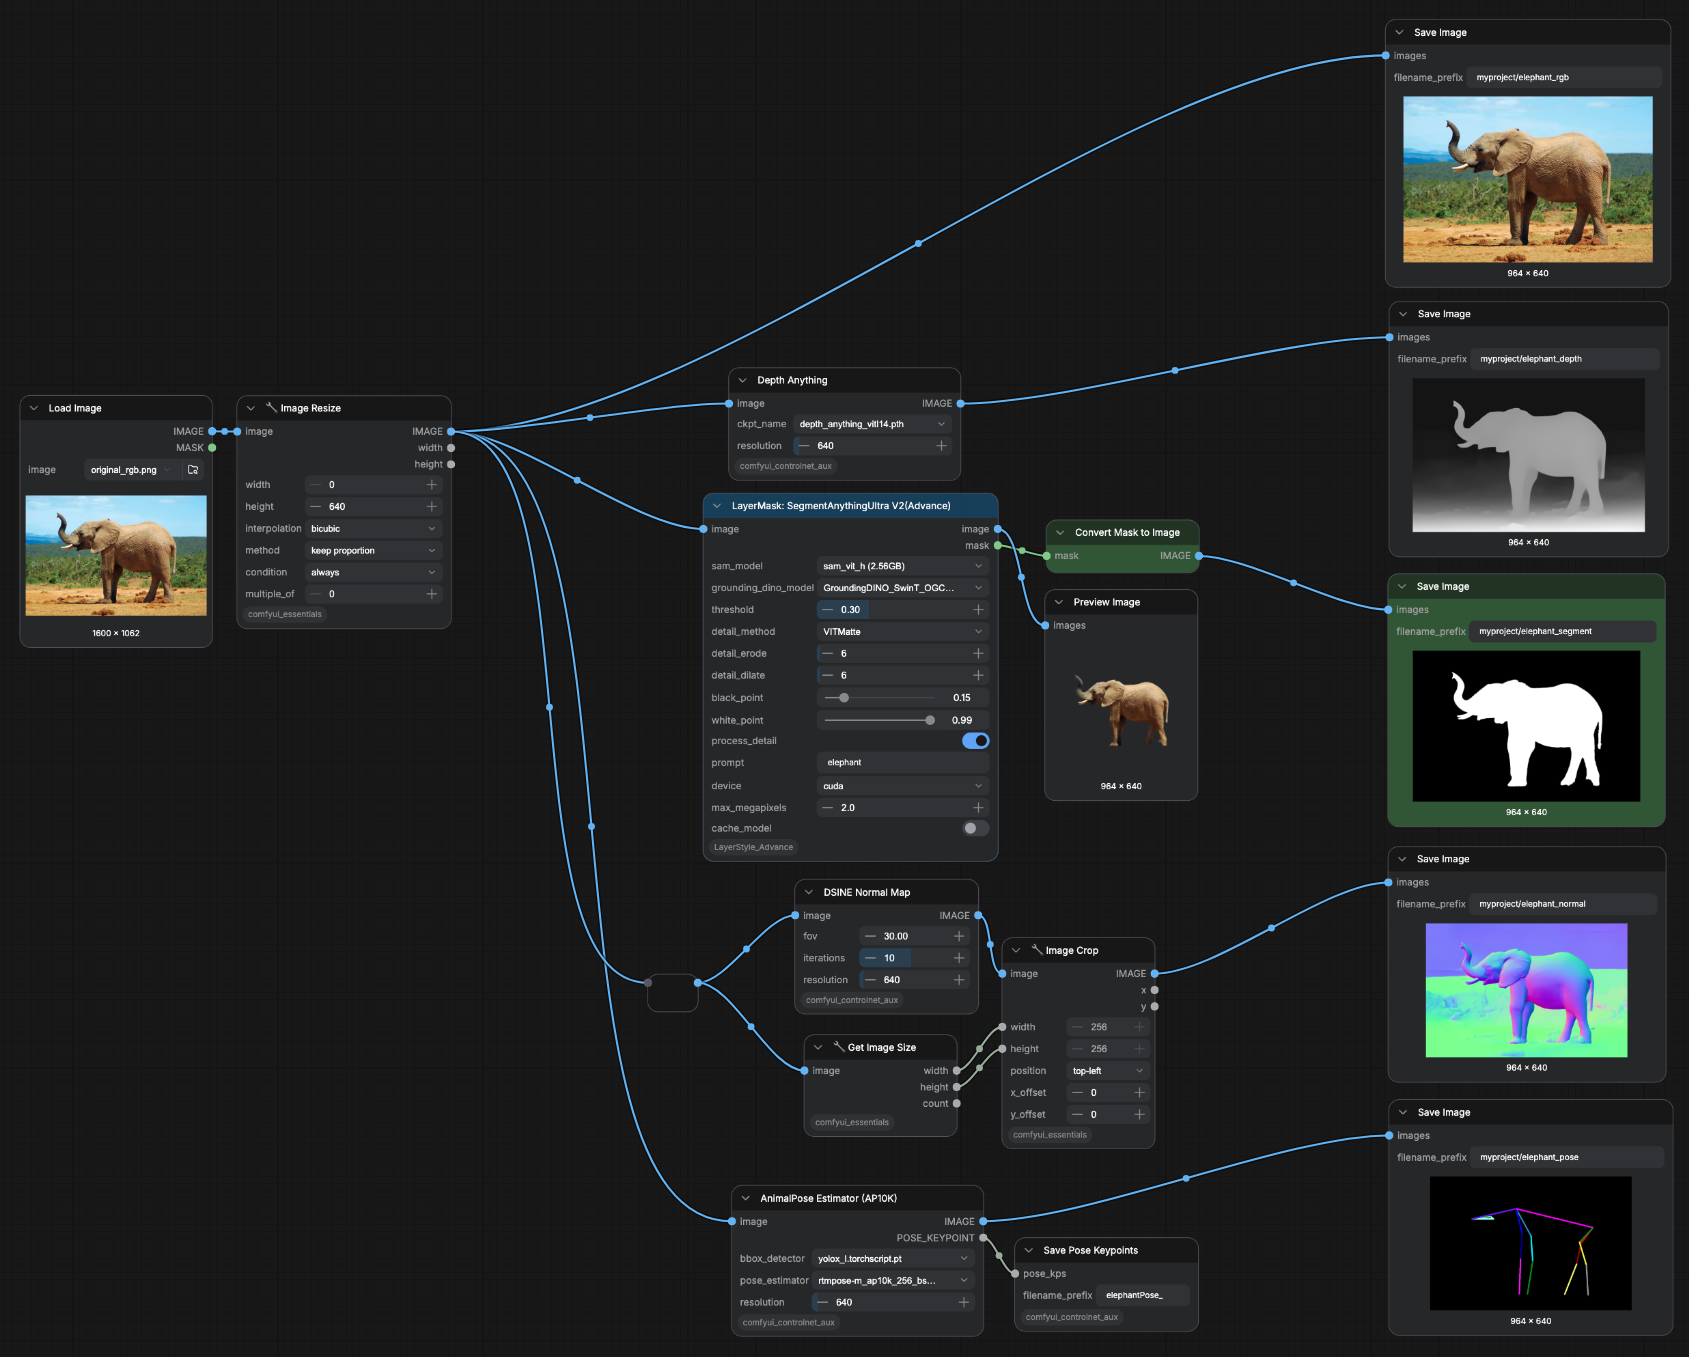
Task: Click the wrench icon on Image Resize node
Action: coord(271,408)
